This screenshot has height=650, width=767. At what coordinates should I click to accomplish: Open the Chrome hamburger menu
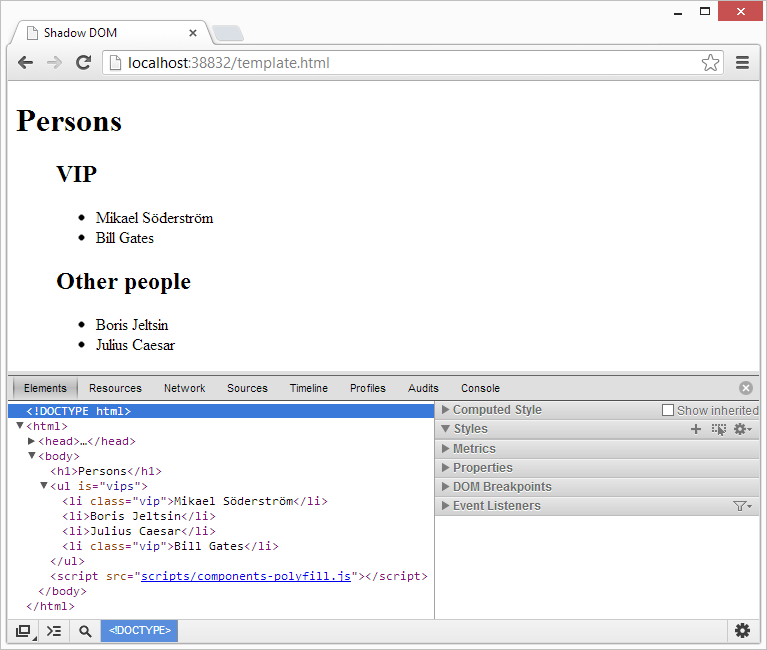[743, 63]
